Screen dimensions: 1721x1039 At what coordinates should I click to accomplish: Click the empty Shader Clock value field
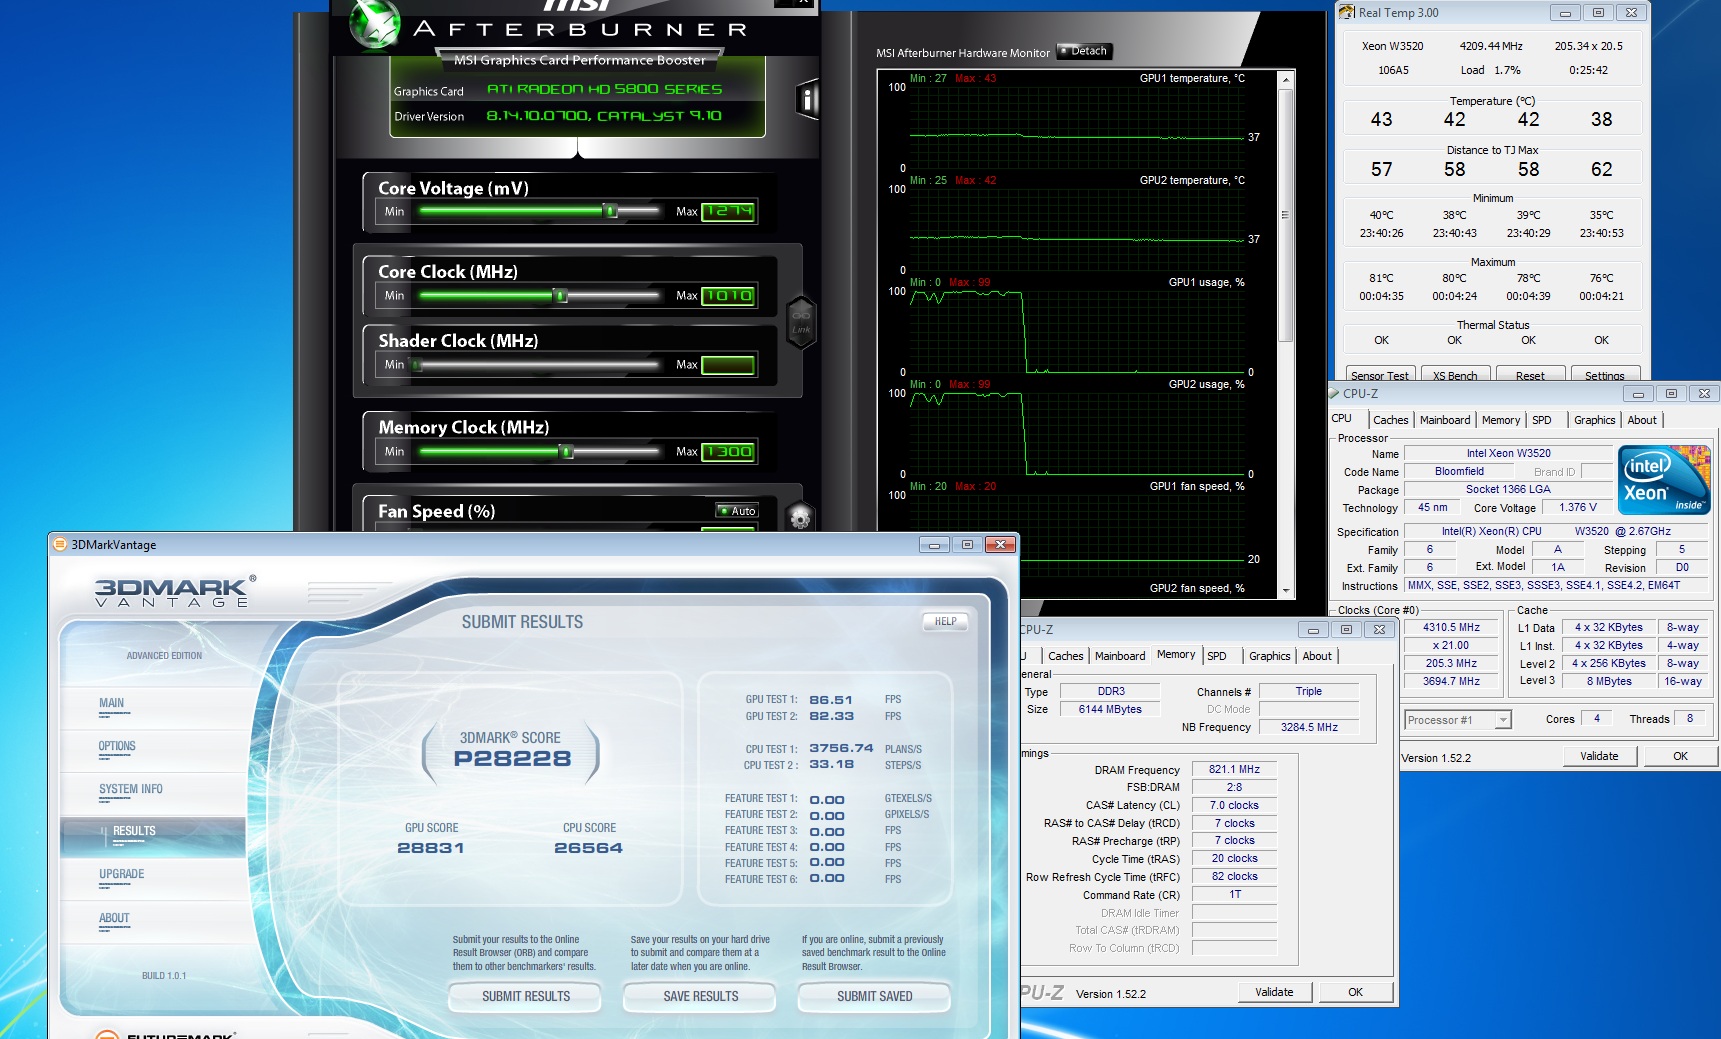pos(728,365)
